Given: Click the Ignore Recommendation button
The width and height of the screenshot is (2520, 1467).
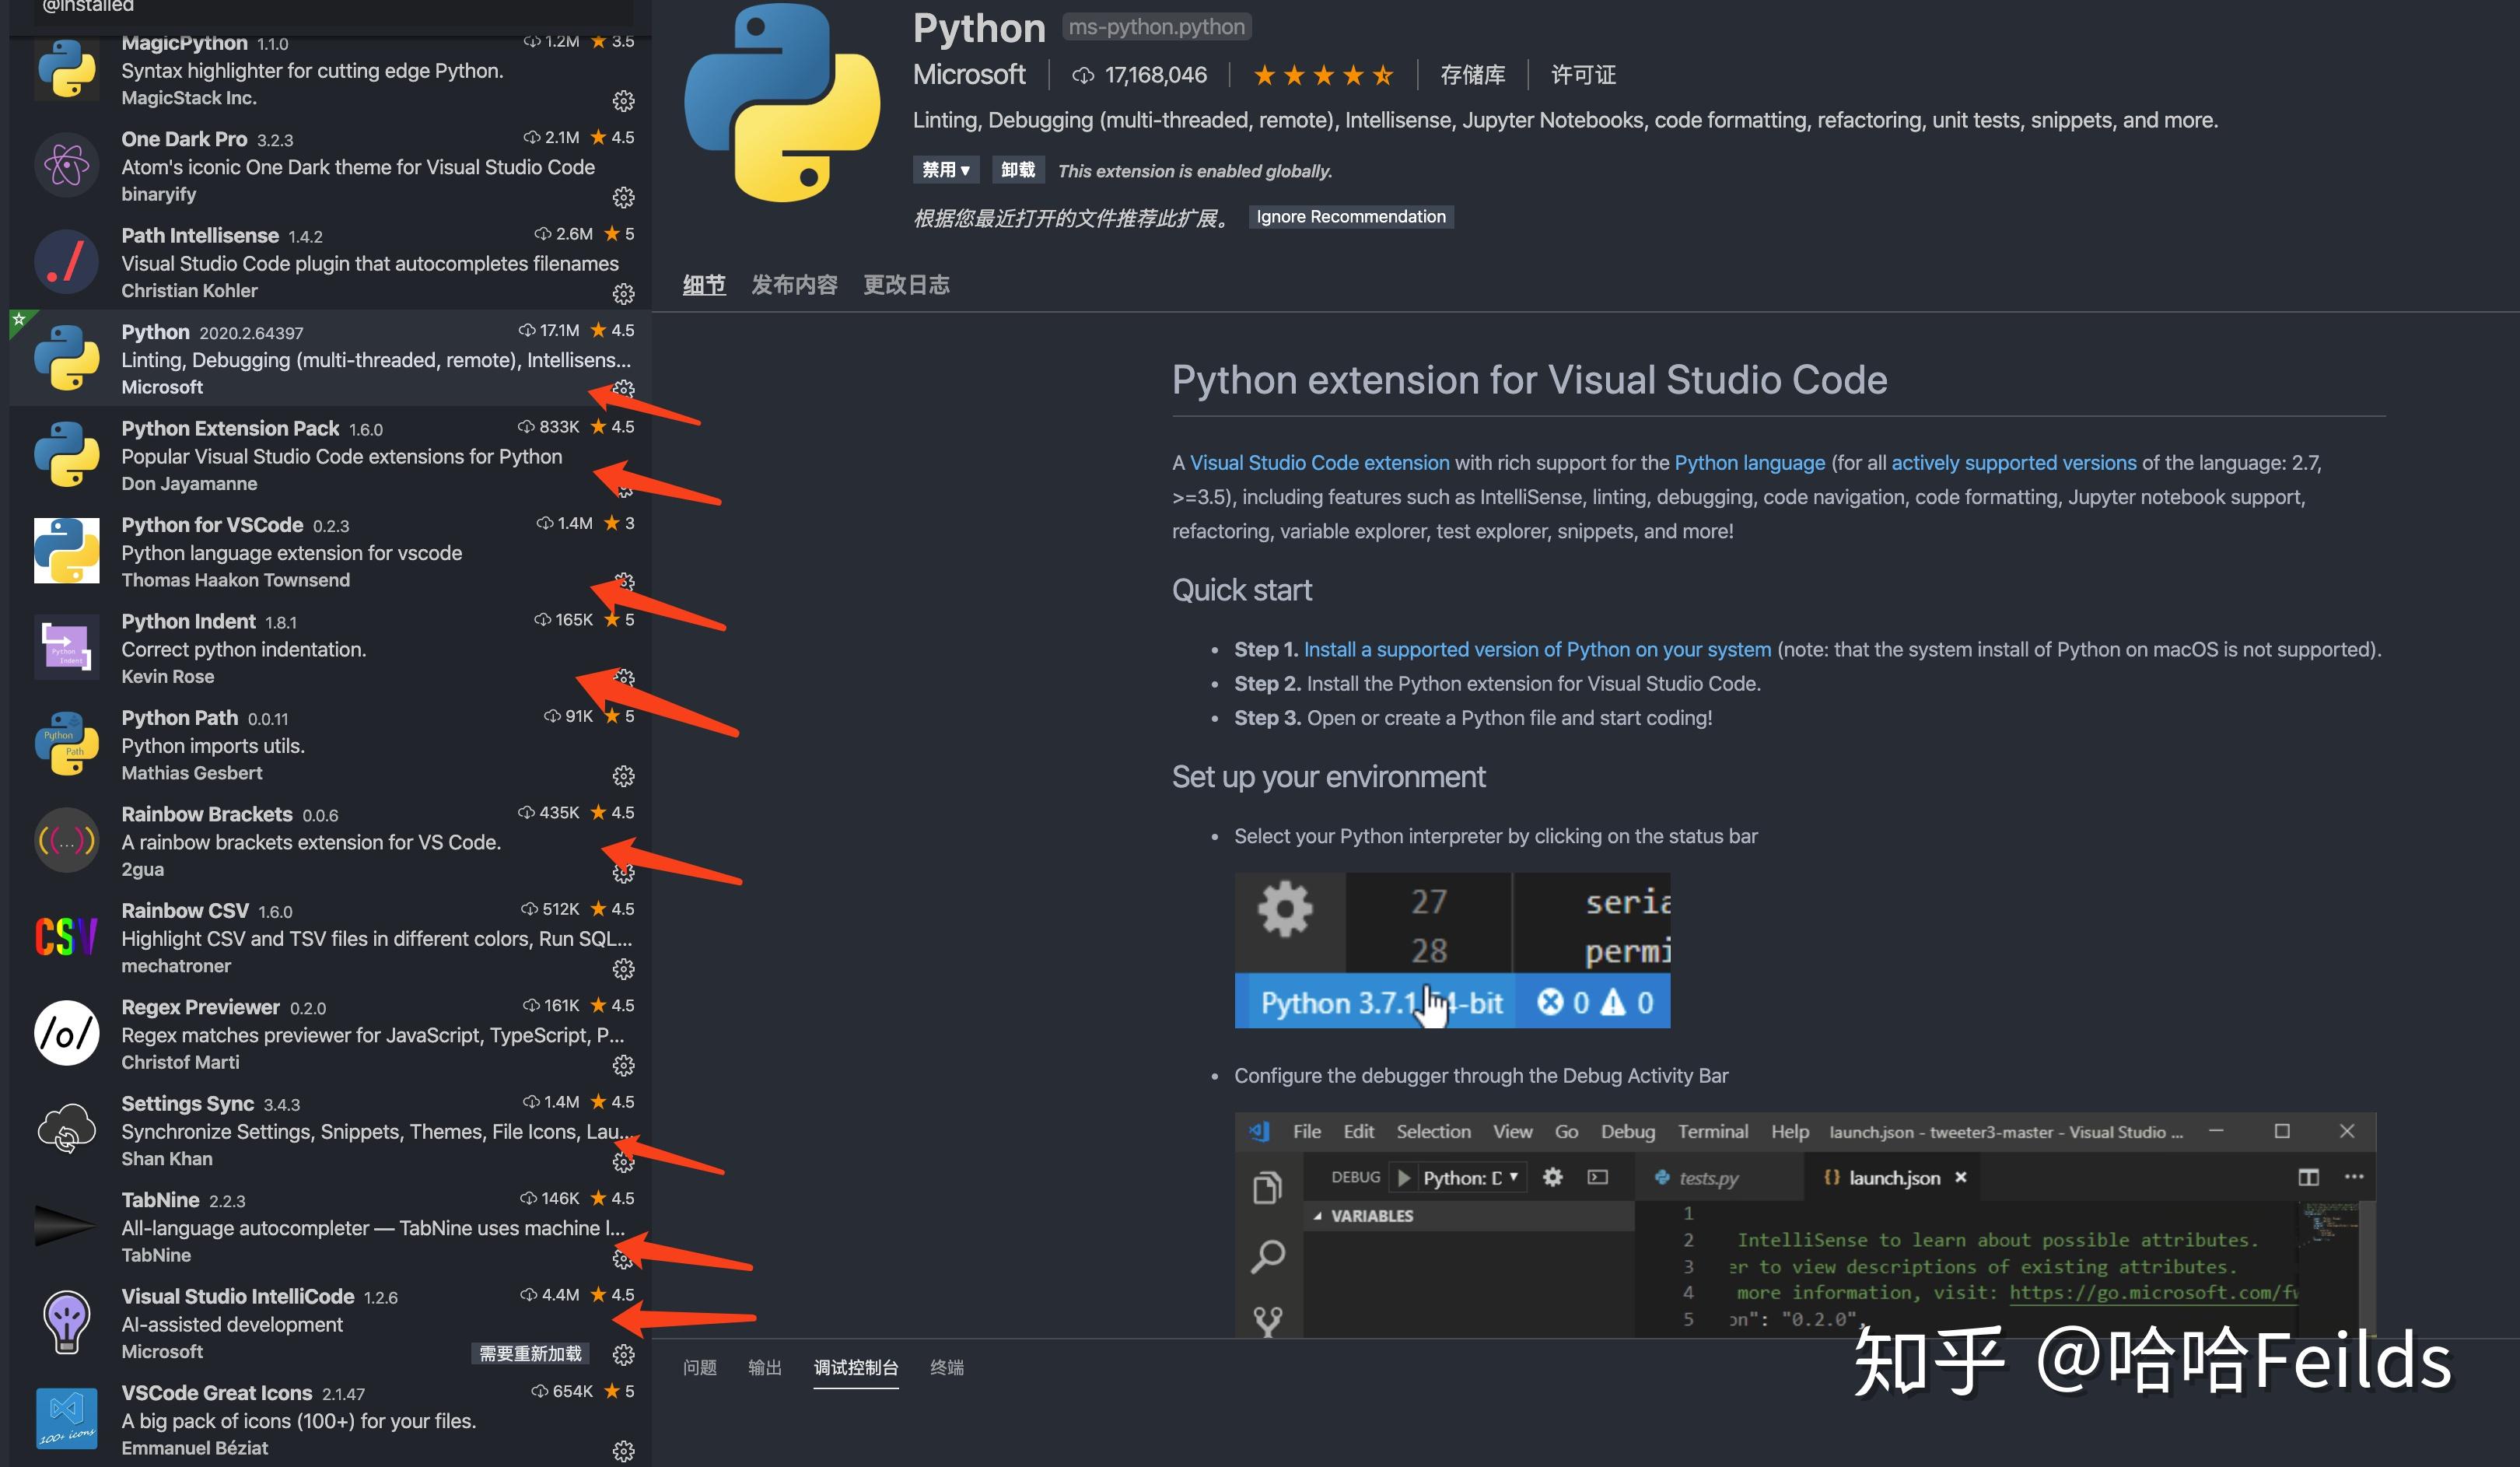Looking at the screenshot, I should click(1351, 216).
